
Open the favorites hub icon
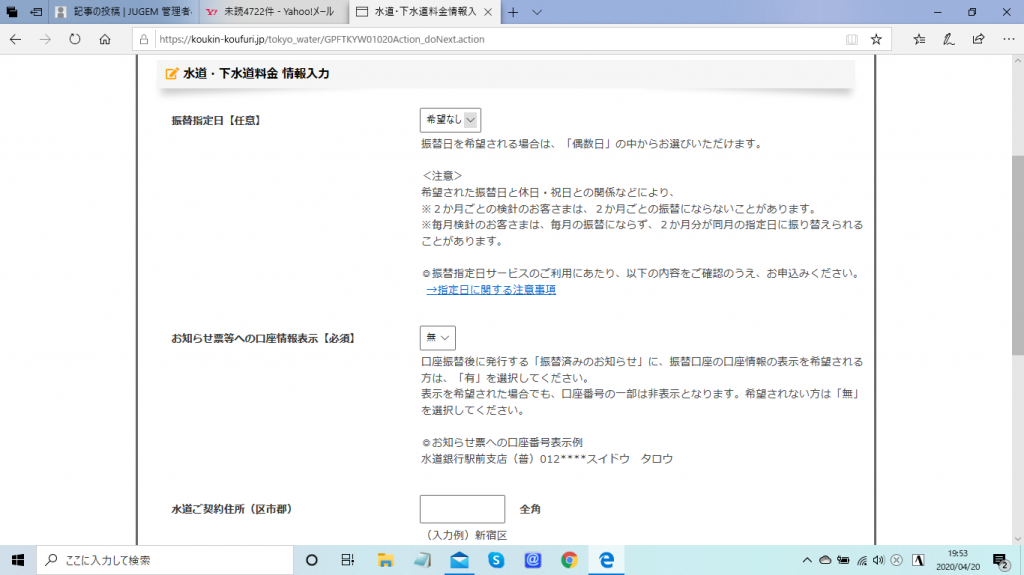coord(919,39)
